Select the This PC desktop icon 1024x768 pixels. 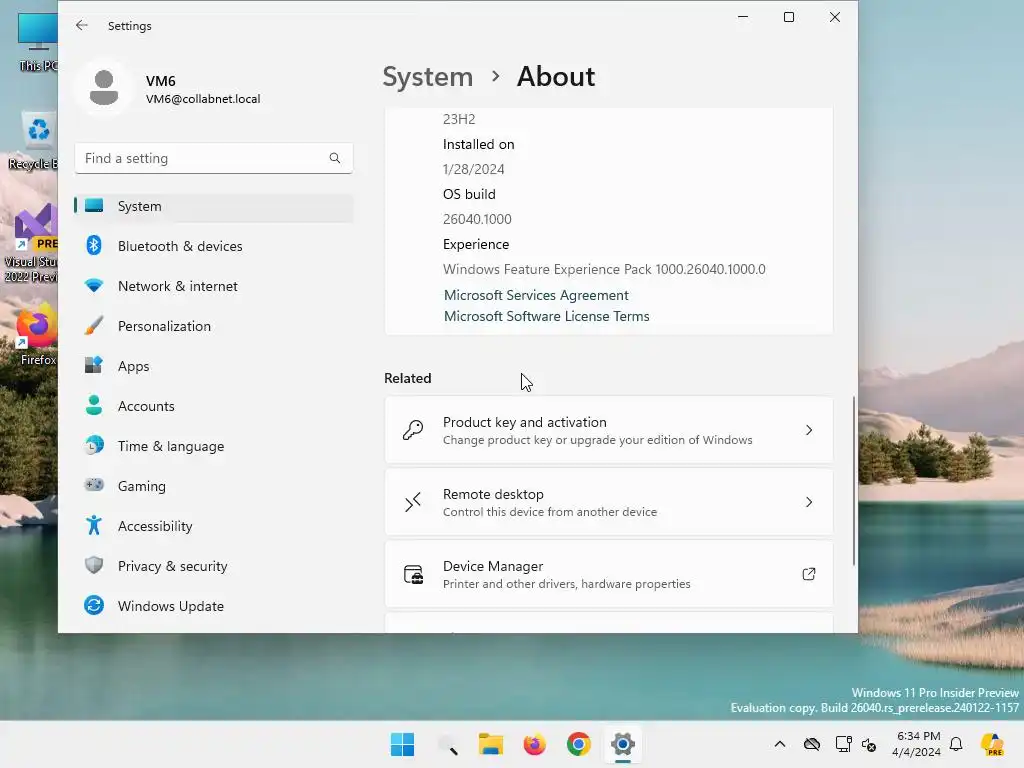(x=38, y=40)
